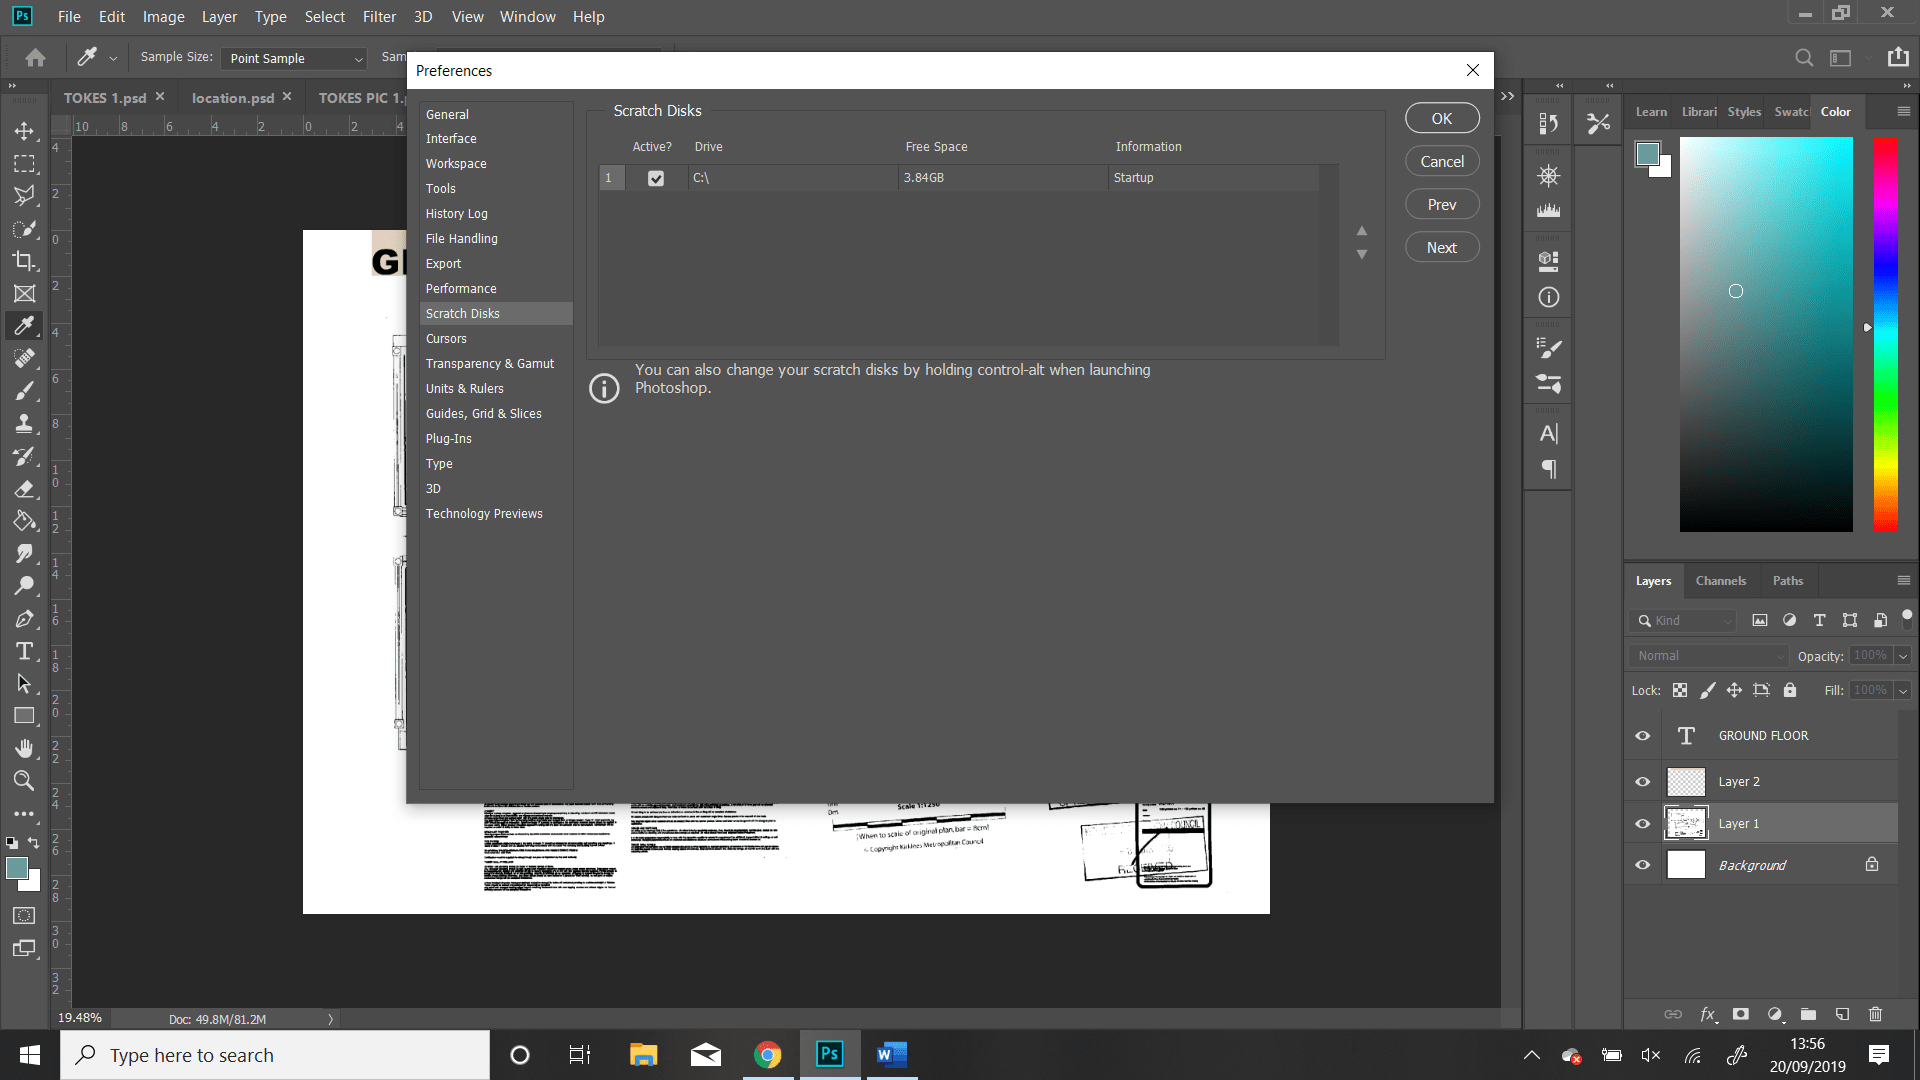
Task: Select the Move tool
Action: click(x=25, y=131)
